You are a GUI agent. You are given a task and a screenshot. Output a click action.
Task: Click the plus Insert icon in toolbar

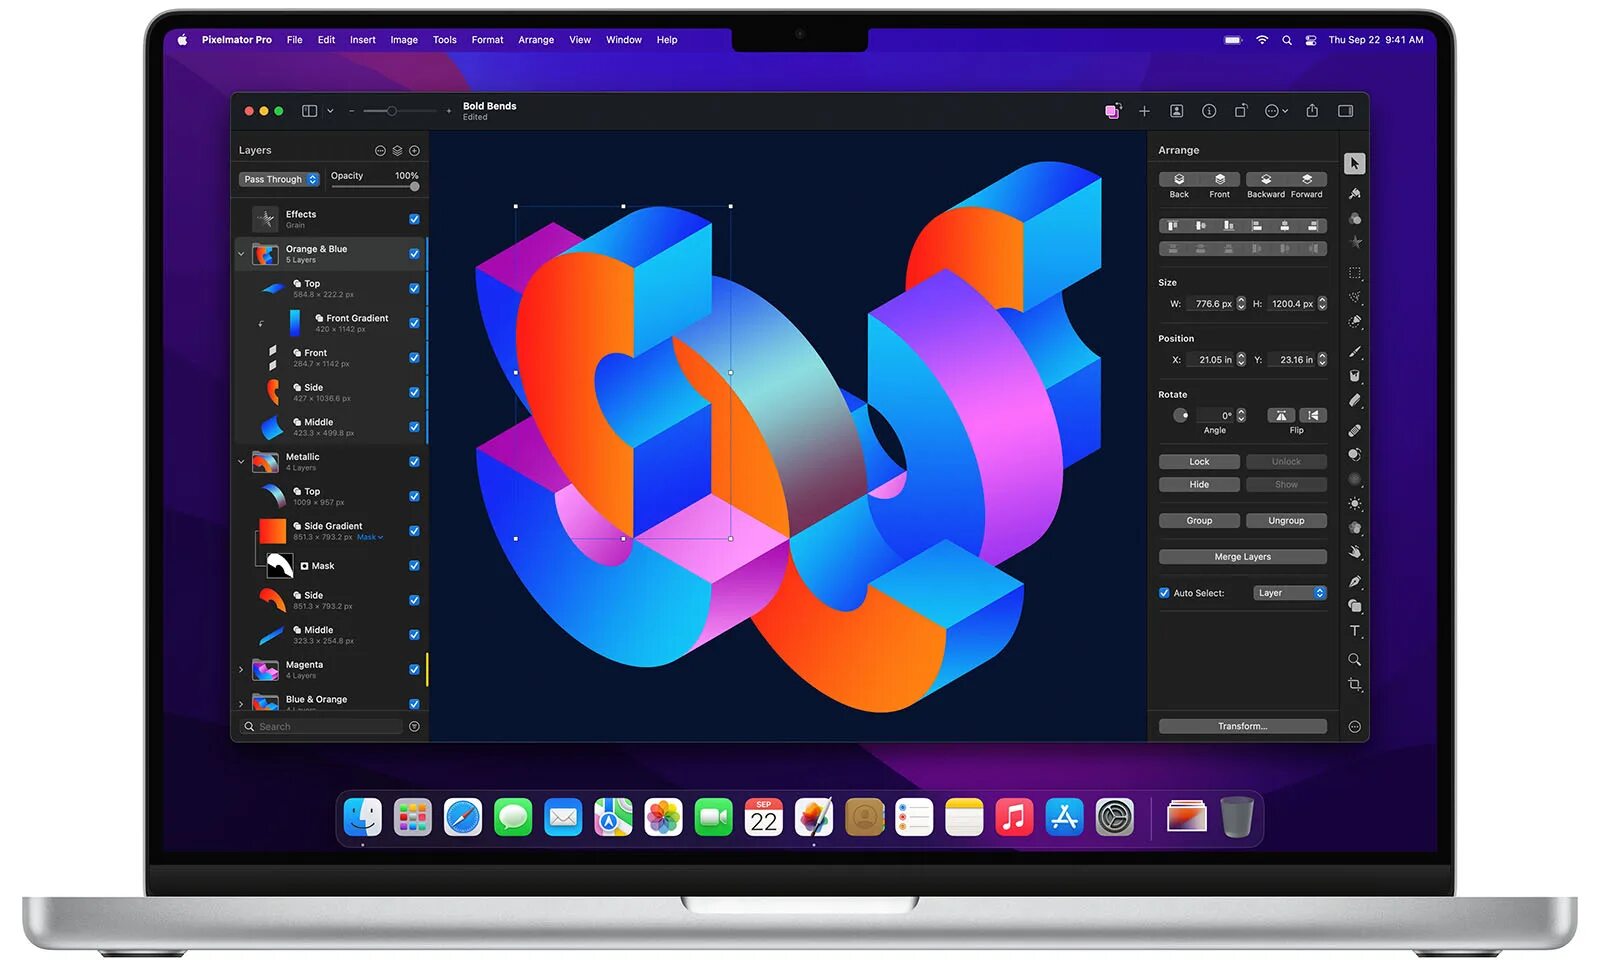click(x=1144, y=111)
